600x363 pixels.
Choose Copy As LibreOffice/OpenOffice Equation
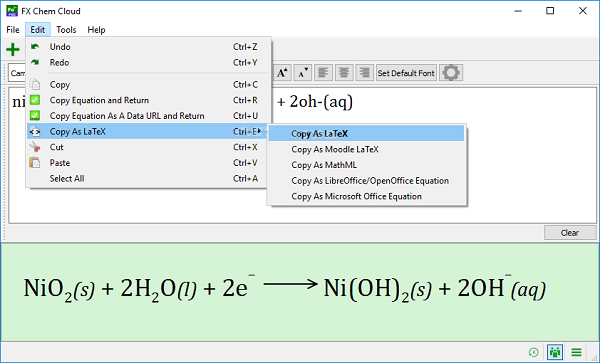pos(366,181)
